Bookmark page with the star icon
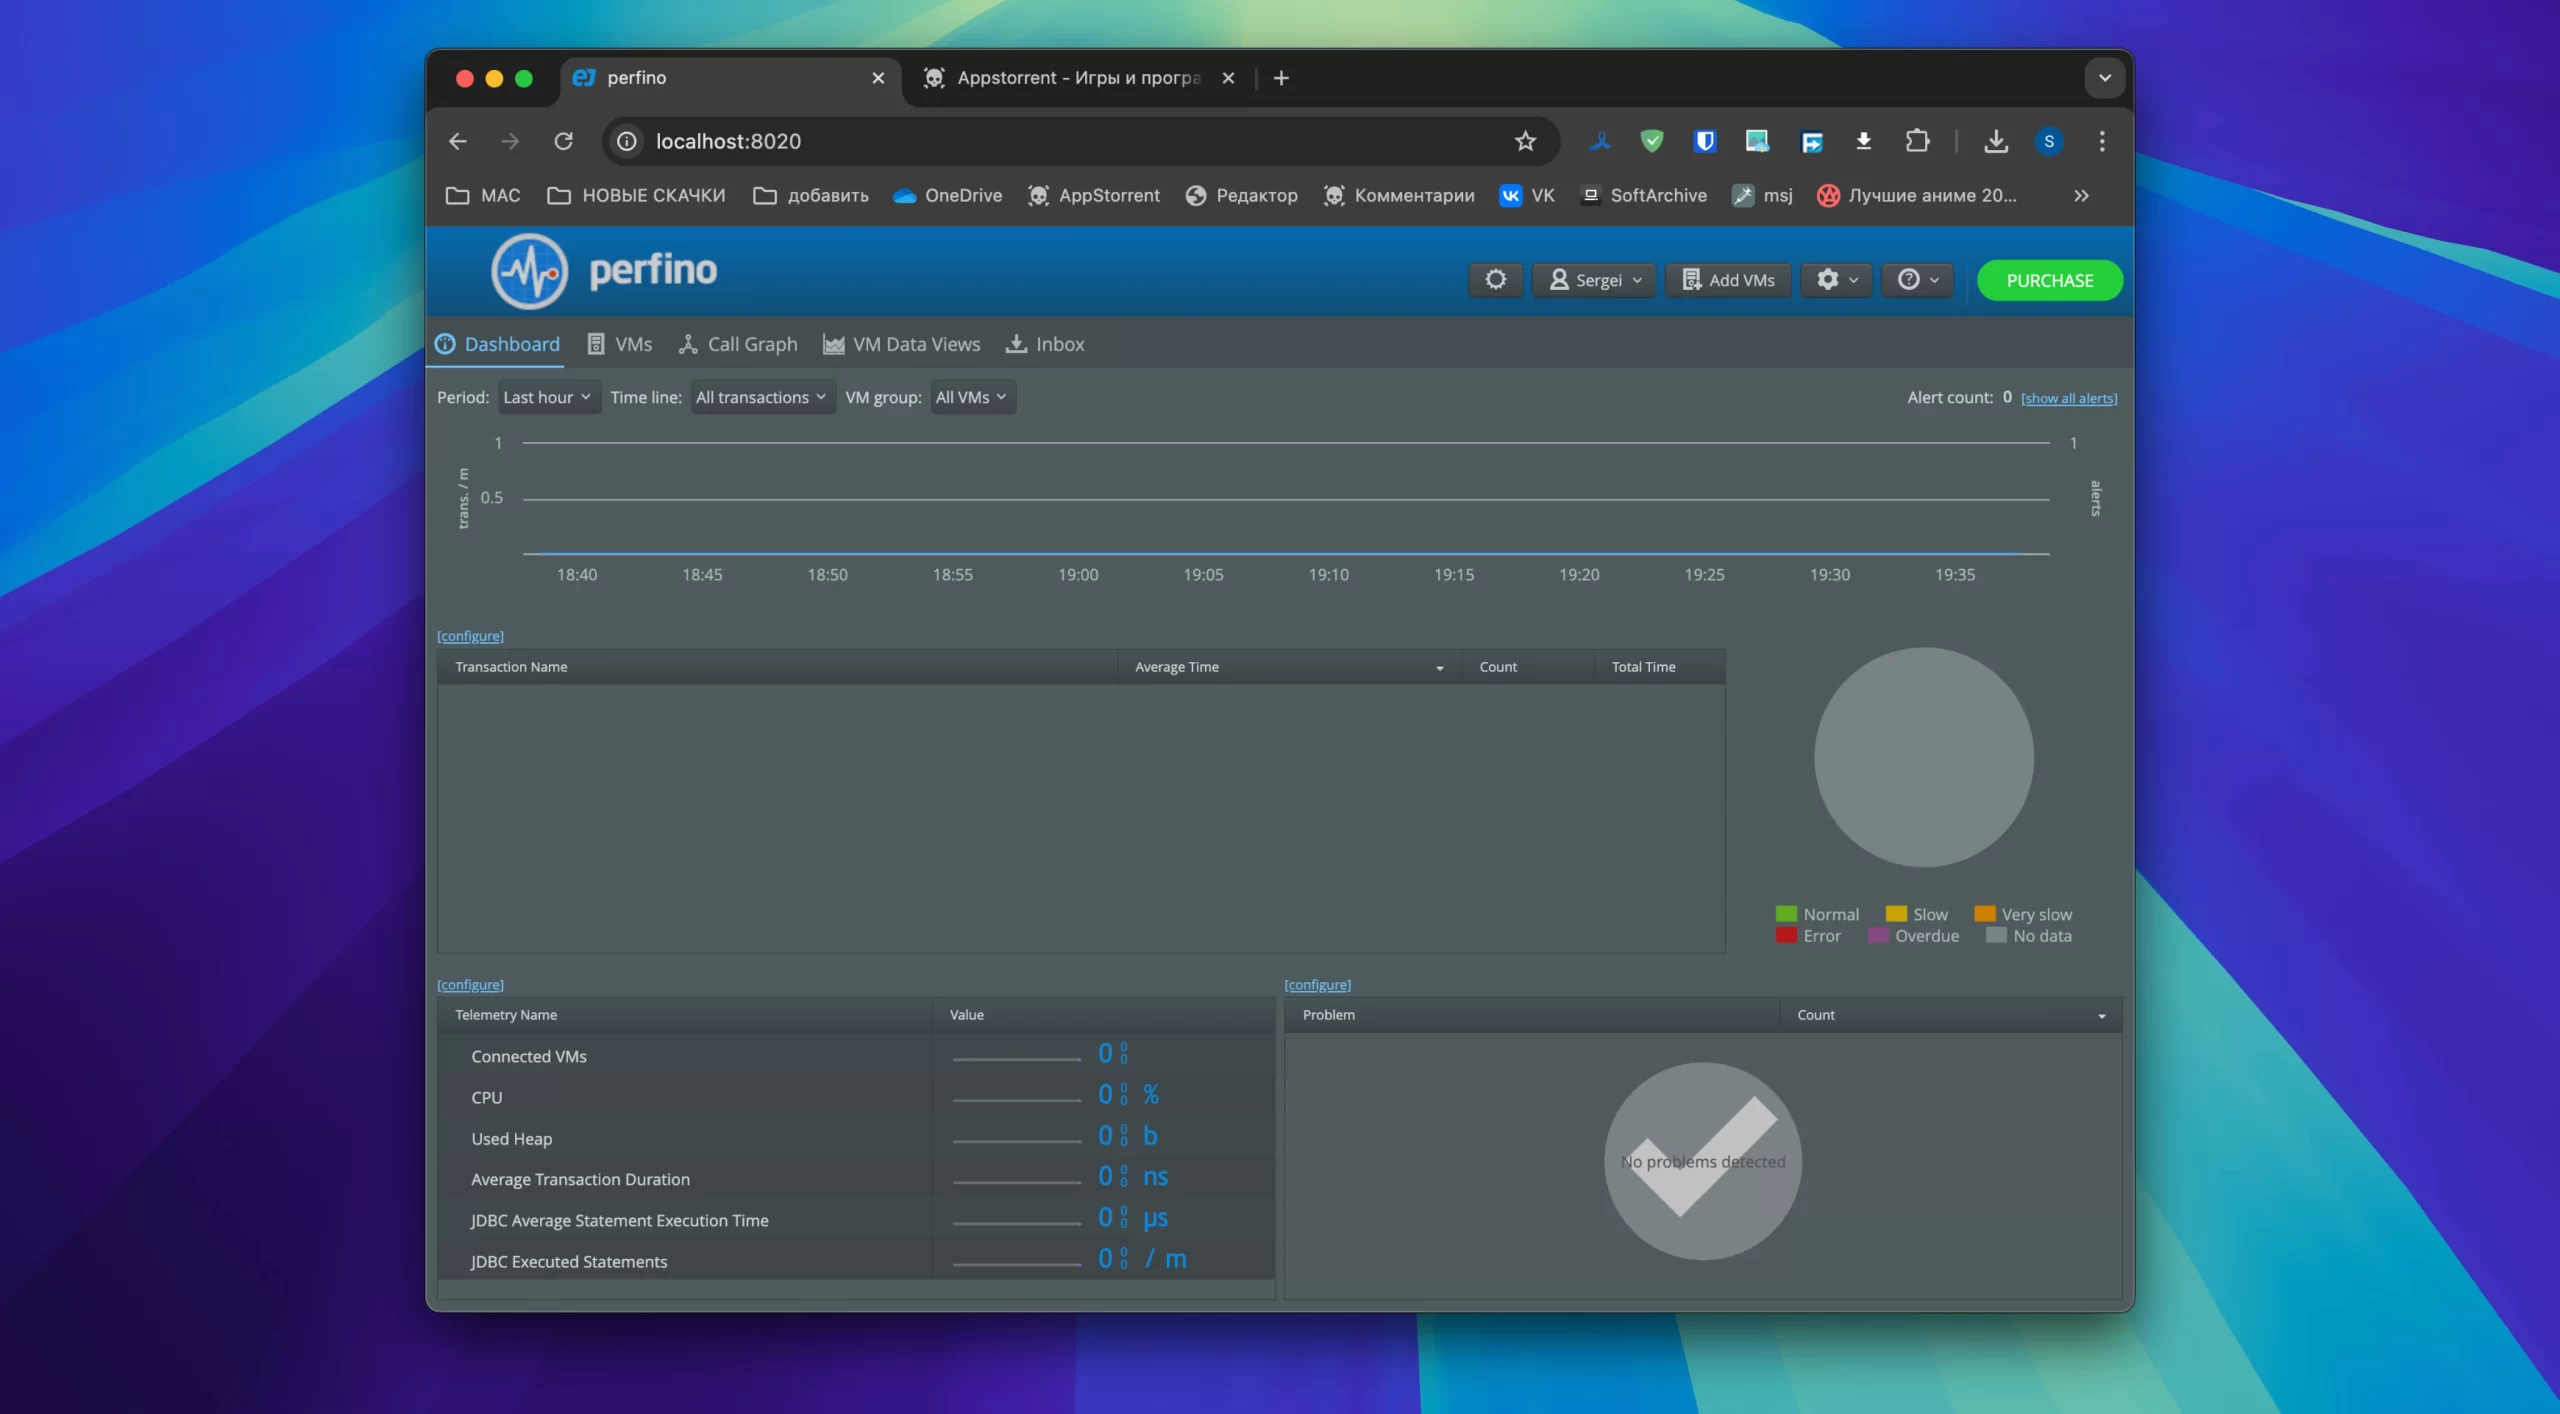The width and height of the screenshot is (2560, 1414). pyautogui.click(x=1524, y=141)
